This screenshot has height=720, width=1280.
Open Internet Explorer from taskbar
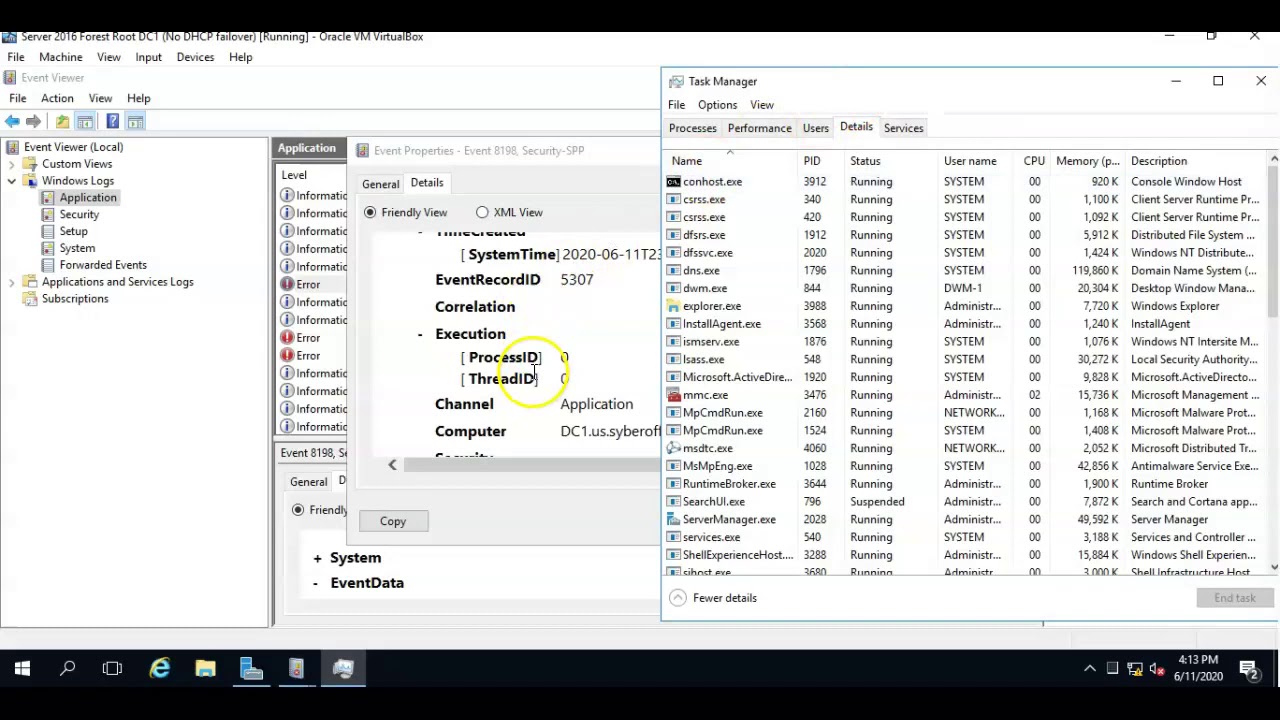pyautogui.click(x=160, y=668)
